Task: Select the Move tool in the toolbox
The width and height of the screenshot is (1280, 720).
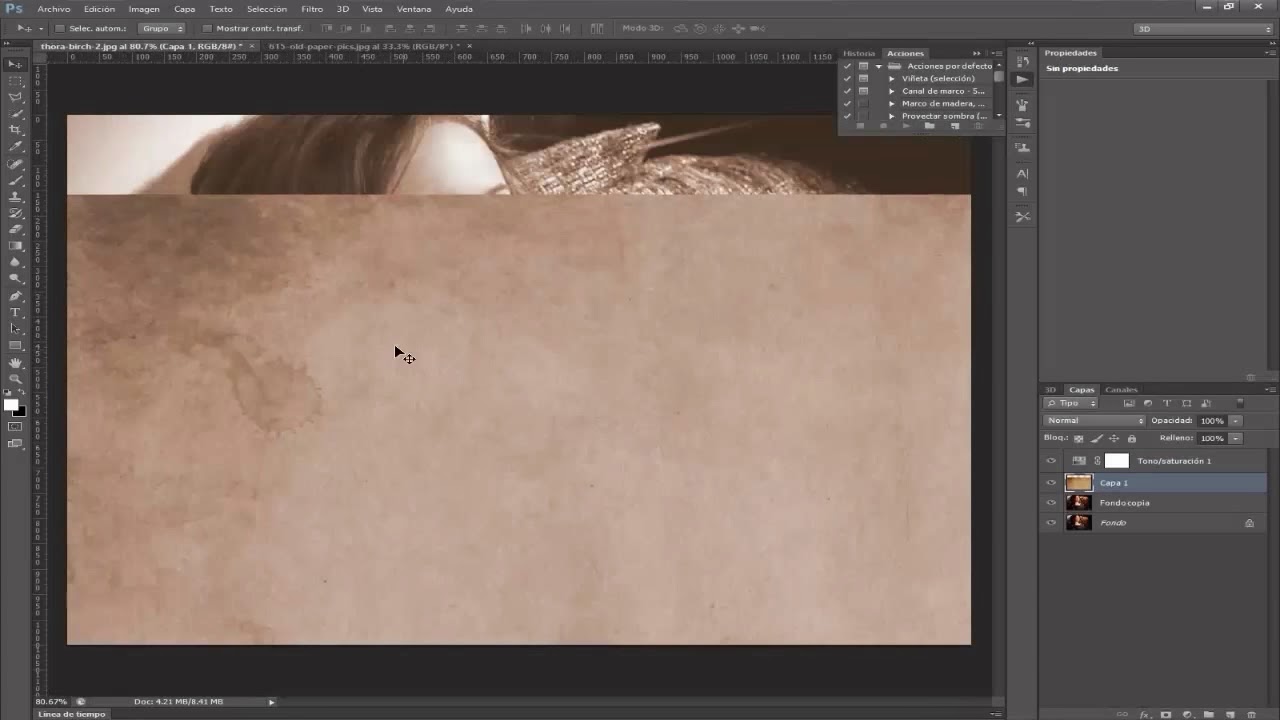Action: pos(15,64)
